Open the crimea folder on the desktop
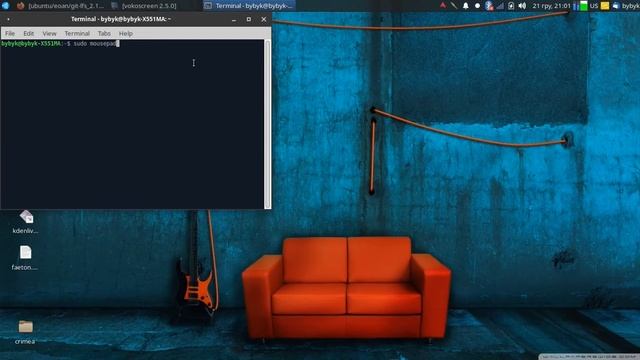Viewport: 640px width, 360px height. [x=25, y=332]
